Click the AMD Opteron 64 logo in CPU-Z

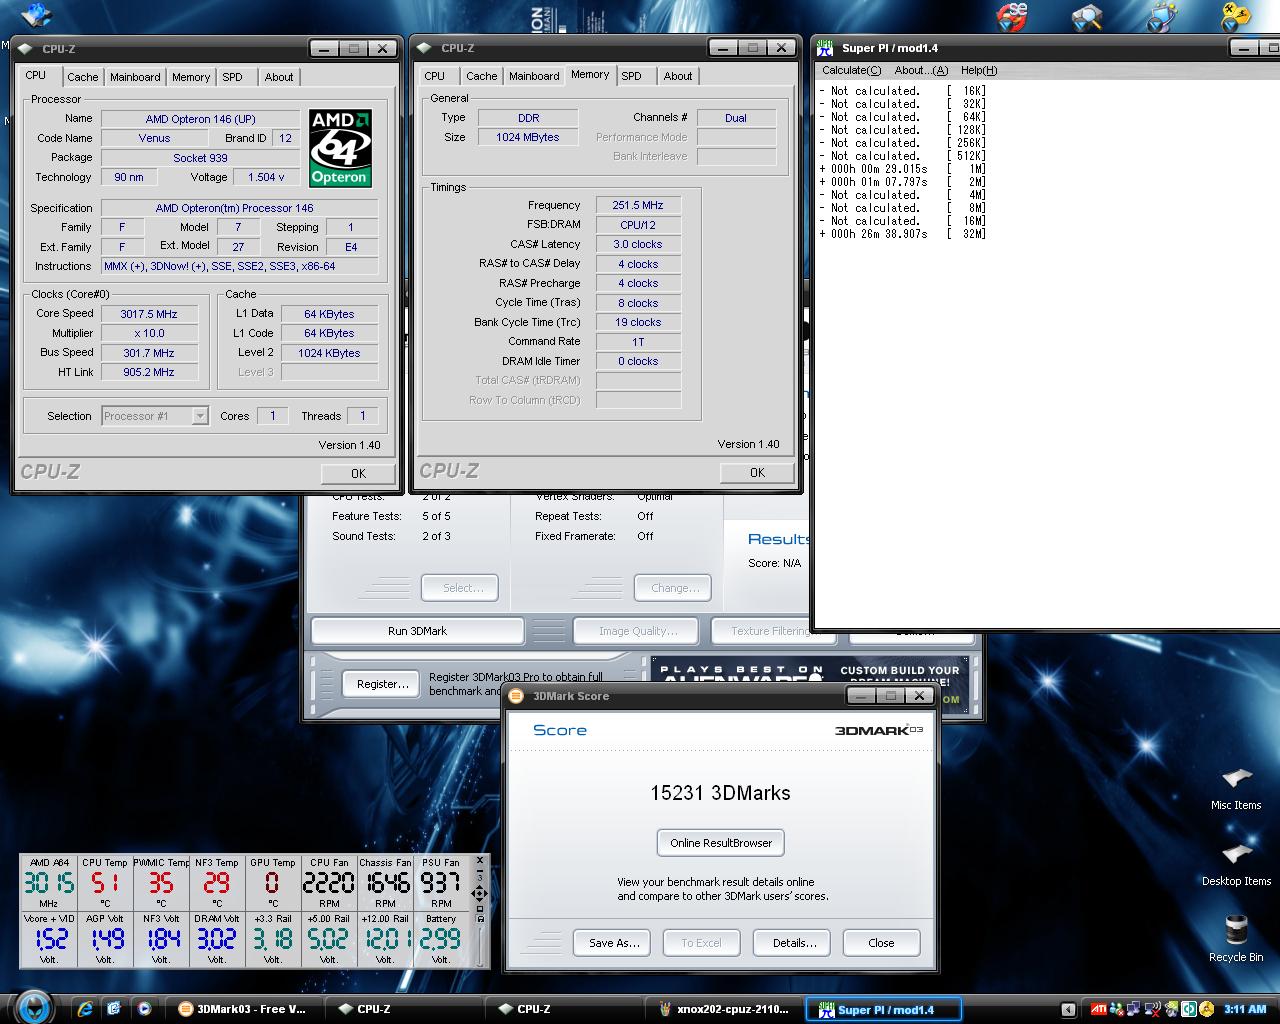(x=340, y=147)
